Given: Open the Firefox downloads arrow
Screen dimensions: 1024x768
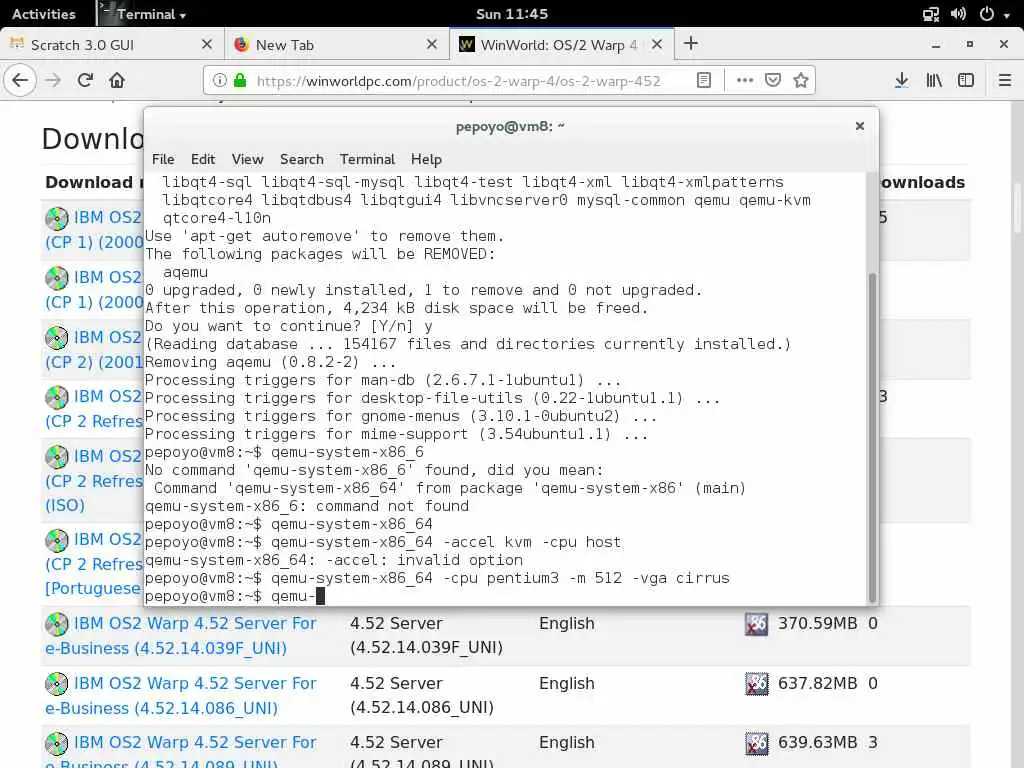Looking at the screenshot, I should (x=901, y=80).
